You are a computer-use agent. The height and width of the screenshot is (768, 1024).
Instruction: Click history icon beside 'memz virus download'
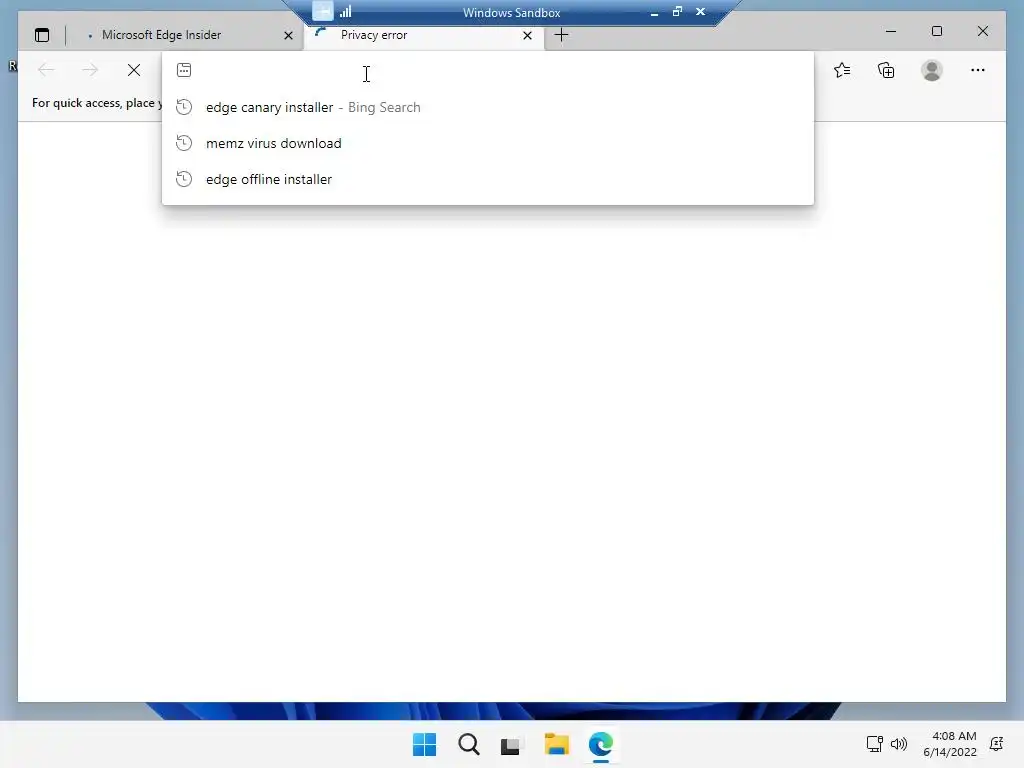pyautogui.click(x=184, y=143)
